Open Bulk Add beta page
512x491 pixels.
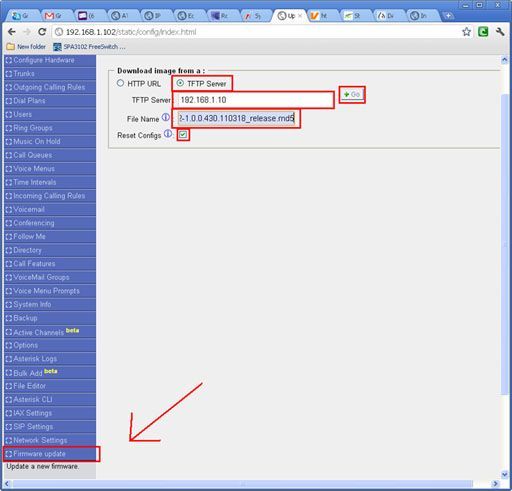(x=50, y=373)
